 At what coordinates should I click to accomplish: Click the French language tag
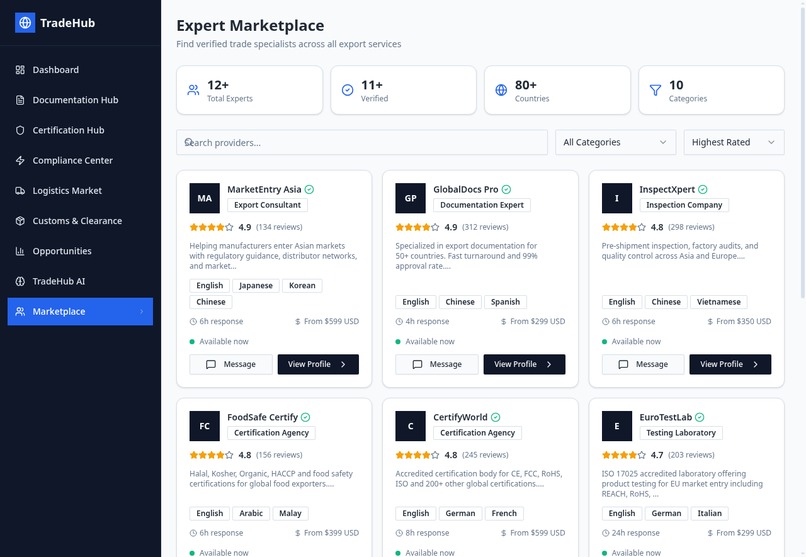click(504, 513)
